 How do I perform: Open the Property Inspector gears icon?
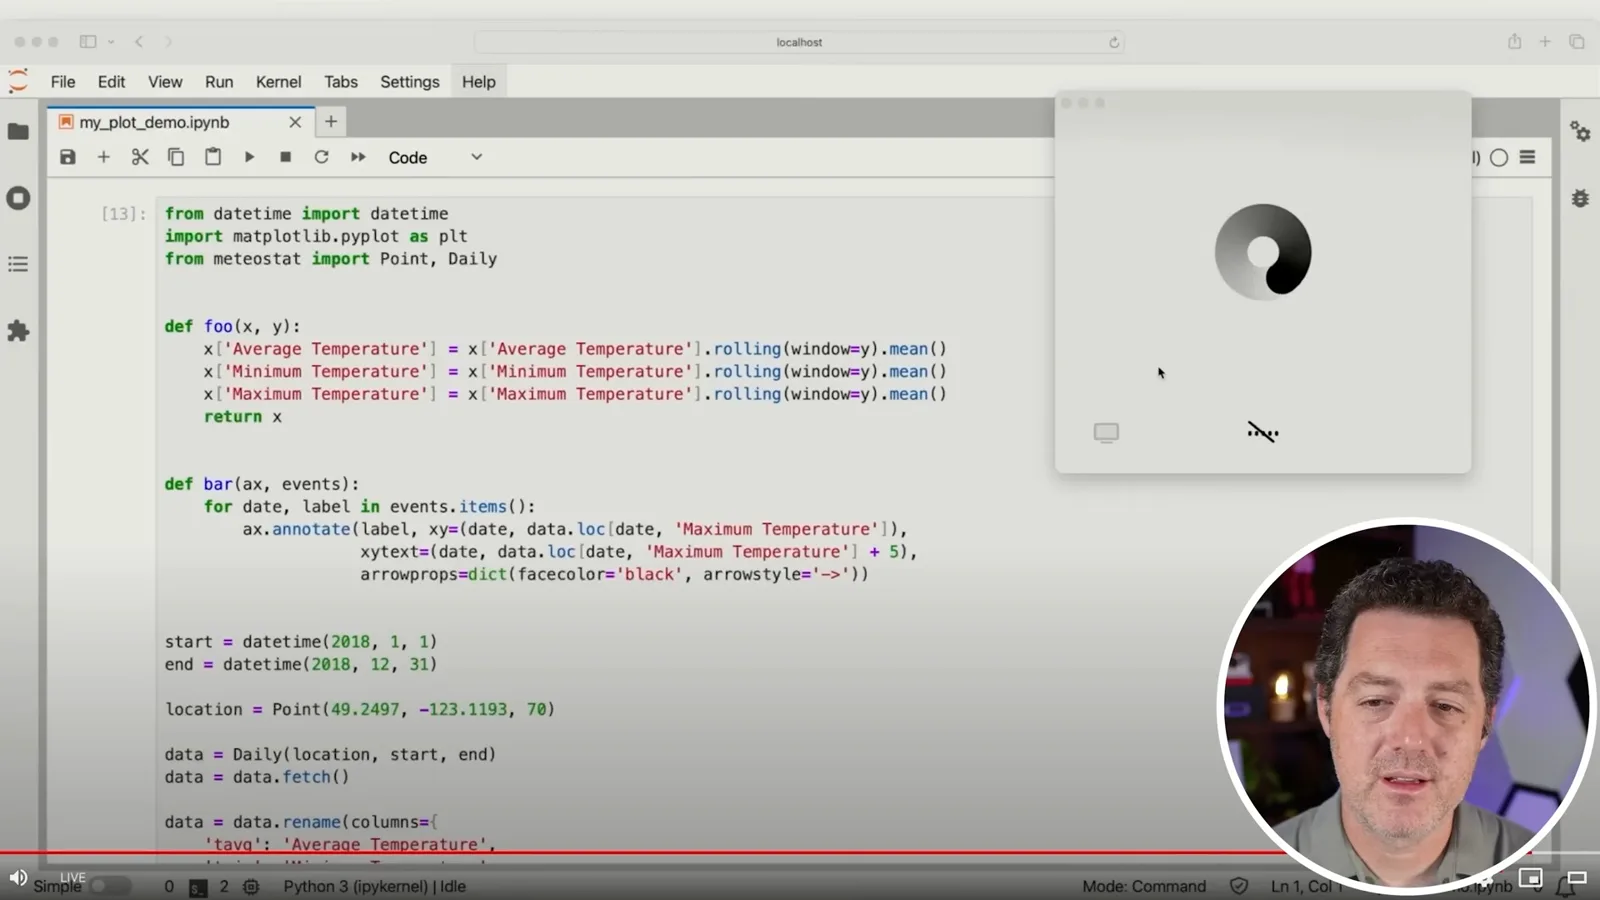[x=1580, y=132]
